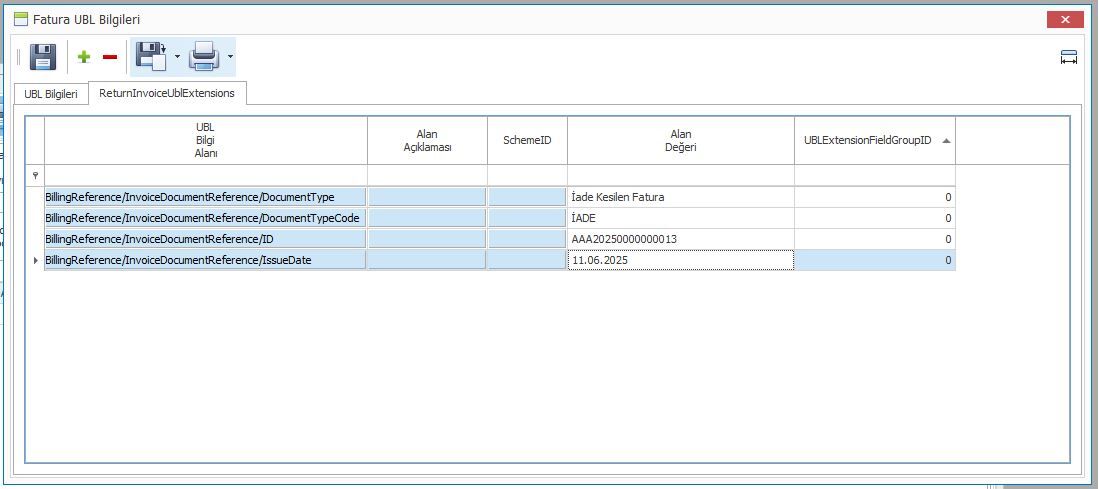
Task: Remove row with red minus icon
Action: tap(110, 57)
